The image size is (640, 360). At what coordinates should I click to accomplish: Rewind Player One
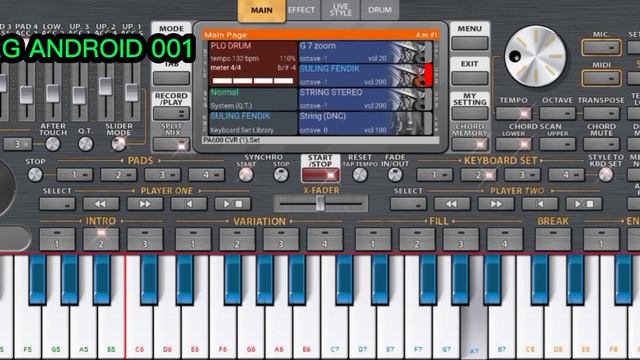[101, 204]
